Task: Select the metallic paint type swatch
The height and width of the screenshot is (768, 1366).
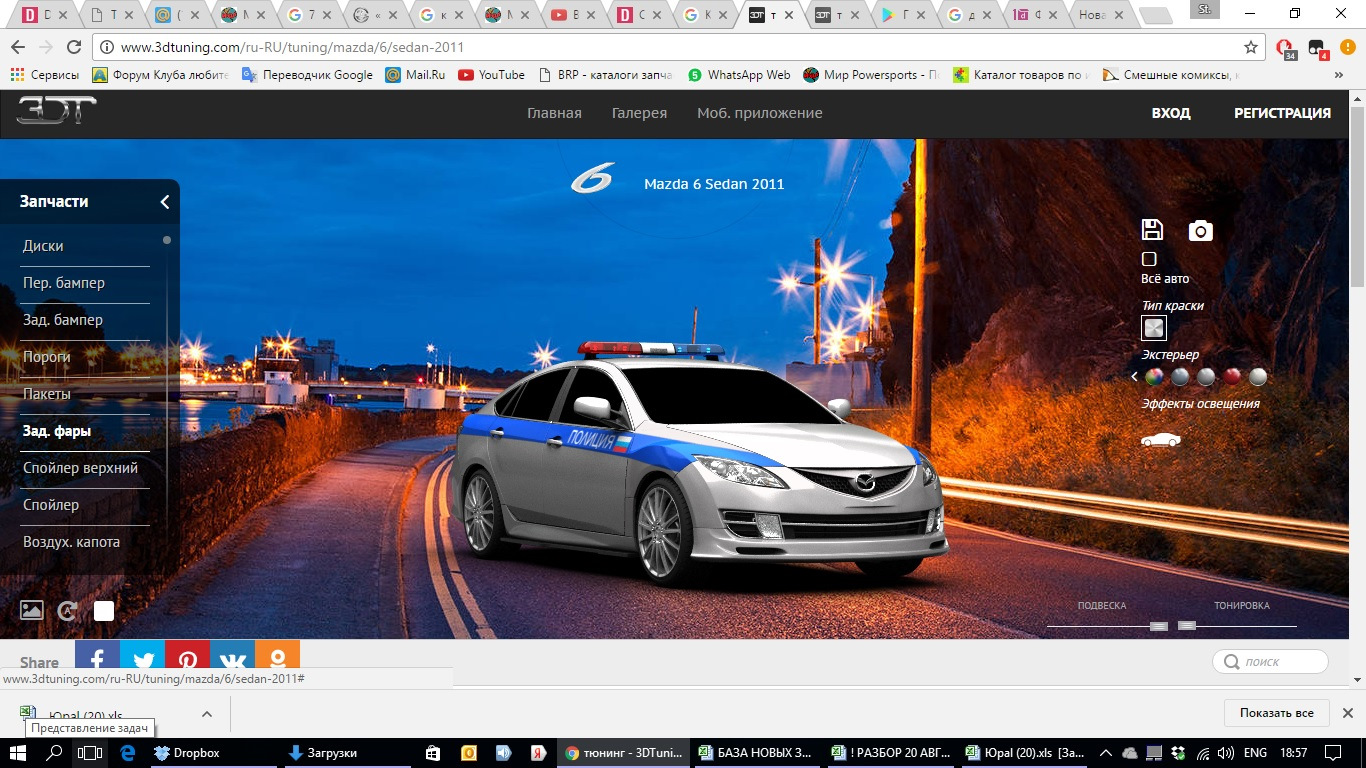Action: point(1154,328)
